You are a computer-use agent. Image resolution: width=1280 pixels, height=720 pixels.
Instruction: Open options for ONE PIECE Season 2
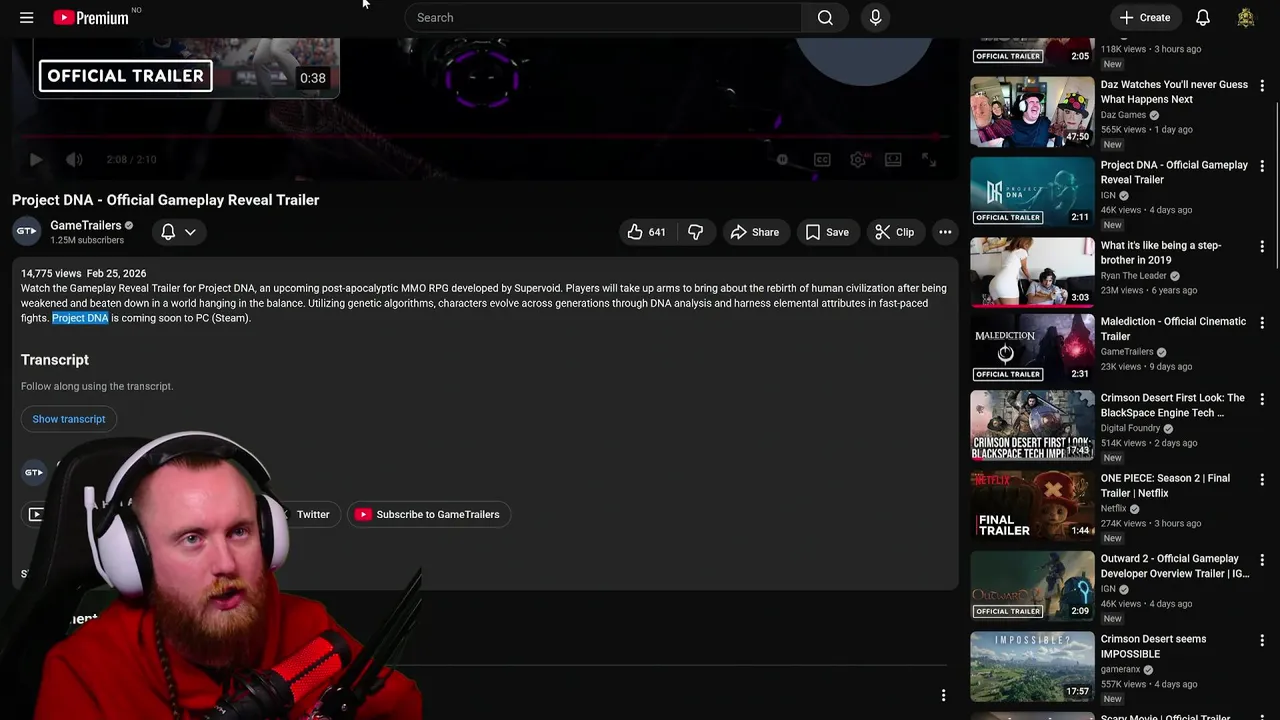pos(1262,479)
